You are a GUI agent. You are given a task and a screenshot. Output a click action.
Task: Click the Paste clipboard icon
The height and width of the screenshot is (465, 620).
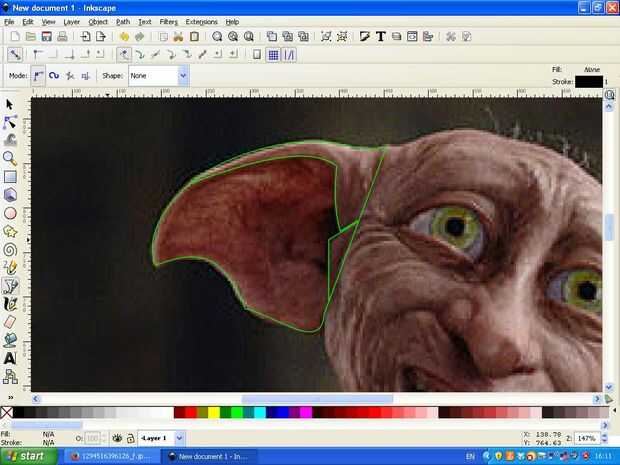pos(194,37)
